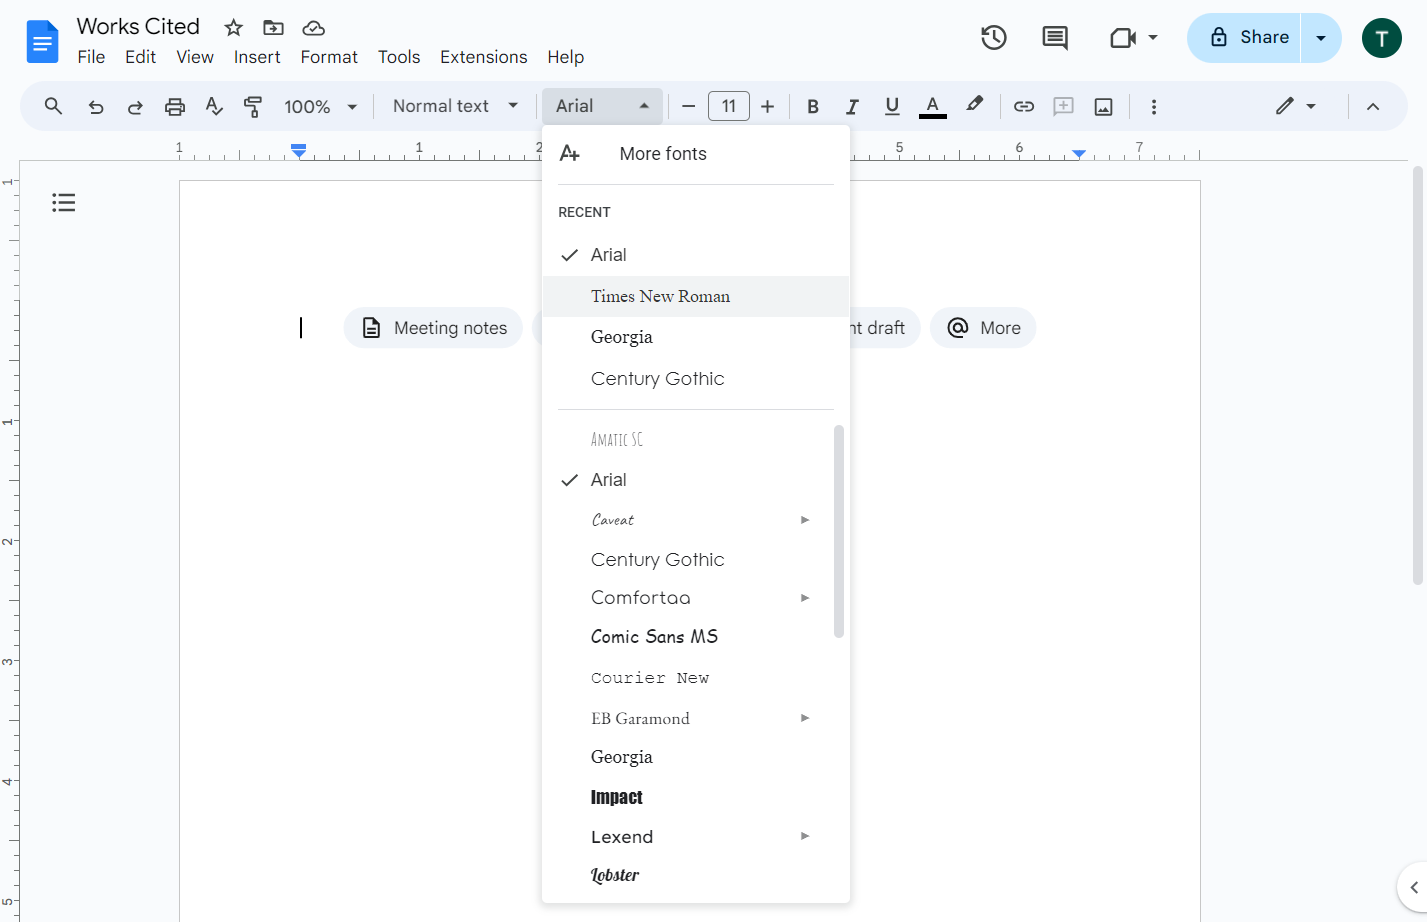Viewport: 1427px width, 922px height.
Task: Redo the last action
Action: pos(135,106)
